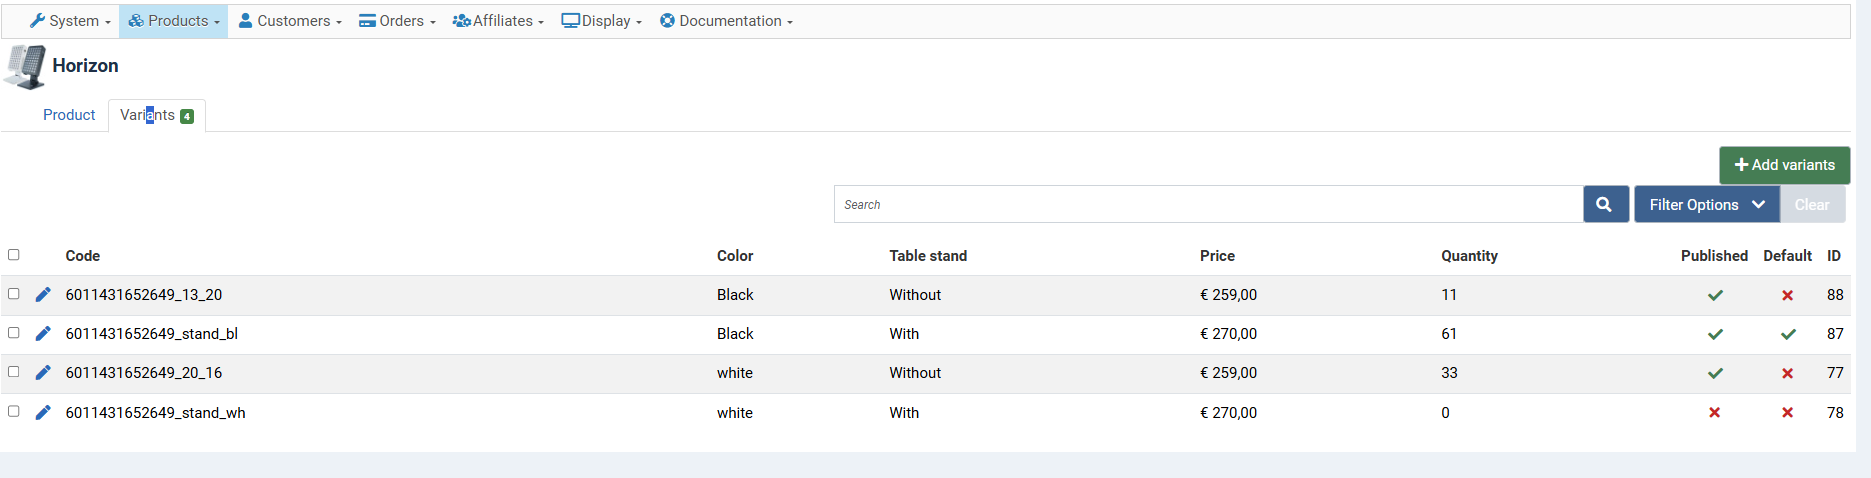Select checkbox for row 6011431652649_13_20
The image size is (1871, 478).
[14, 294]
